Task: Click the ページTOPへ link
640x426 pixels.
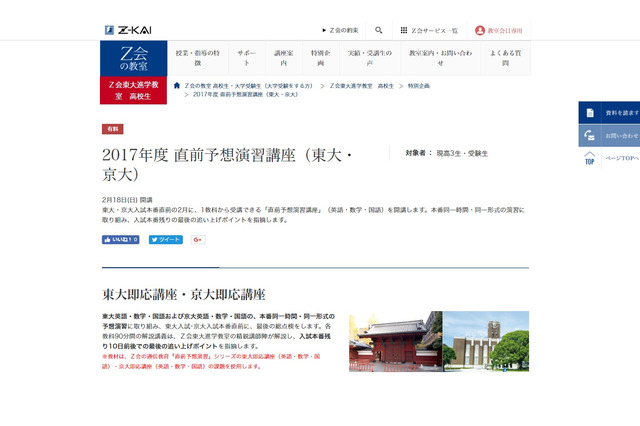Action: 622,158
